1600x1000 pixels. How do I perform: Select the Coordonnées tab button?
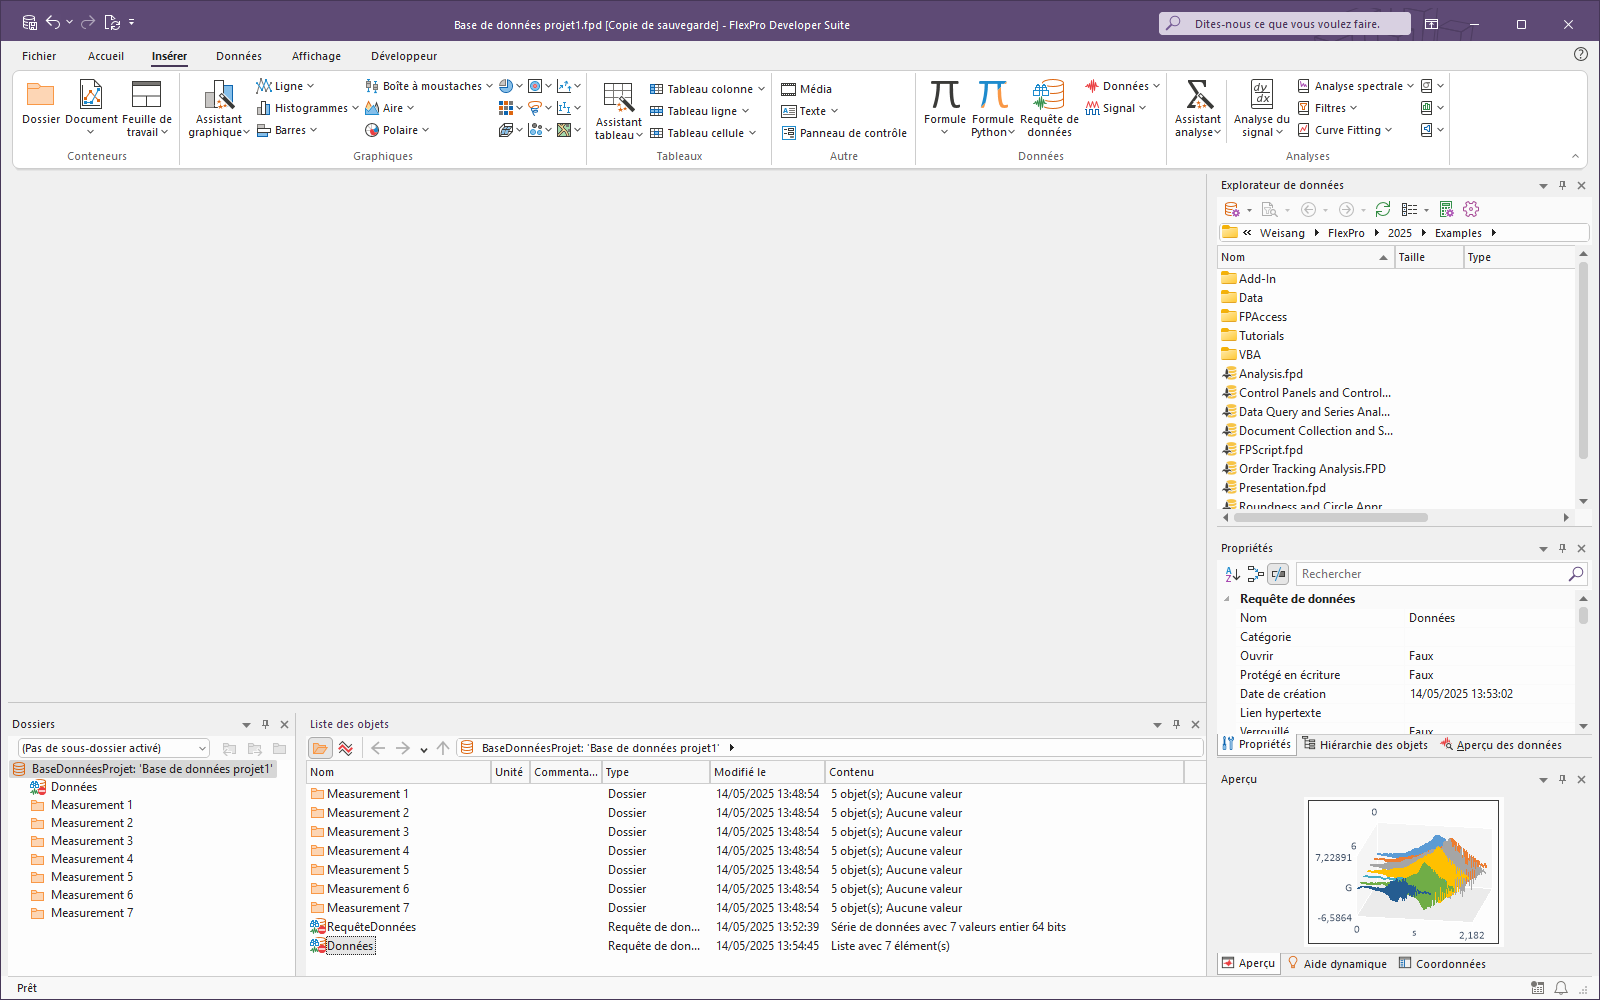(x=1441, y=964)
